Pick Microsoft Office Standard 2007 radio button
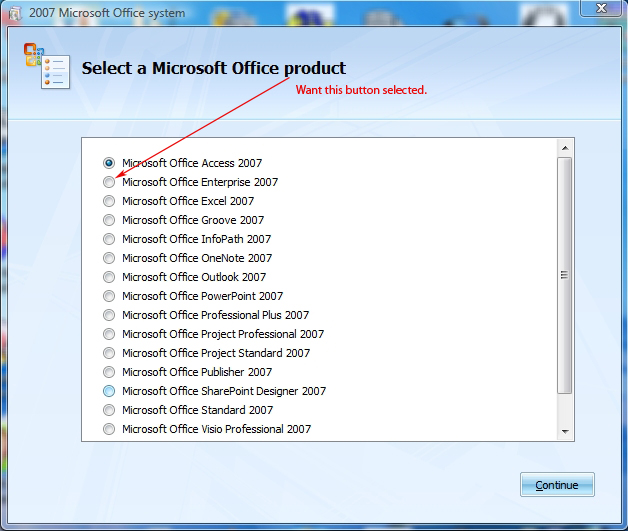 tap(109, 410)
